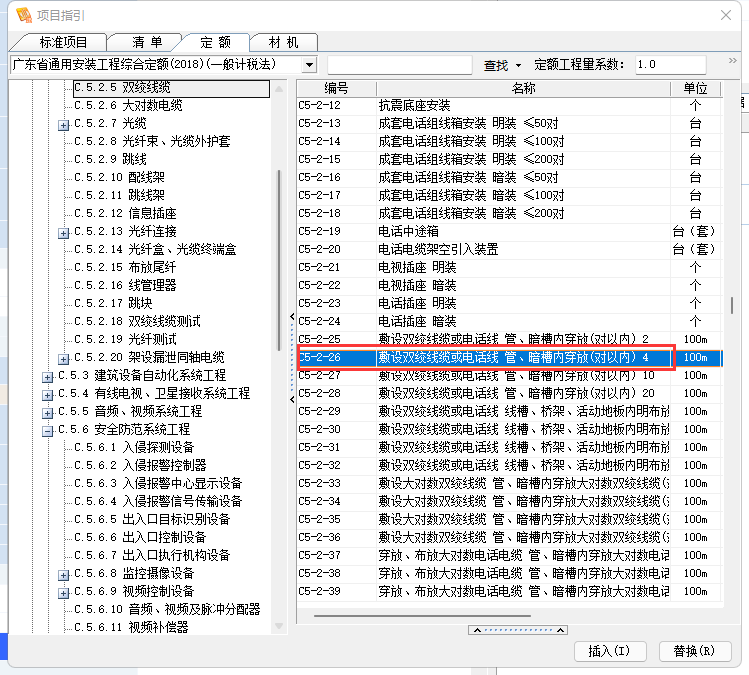749x675 pixels.
Task: Expand the C.5.2.20 架设漏泄同轴电缆 node
Action: [x=63, y=359]
